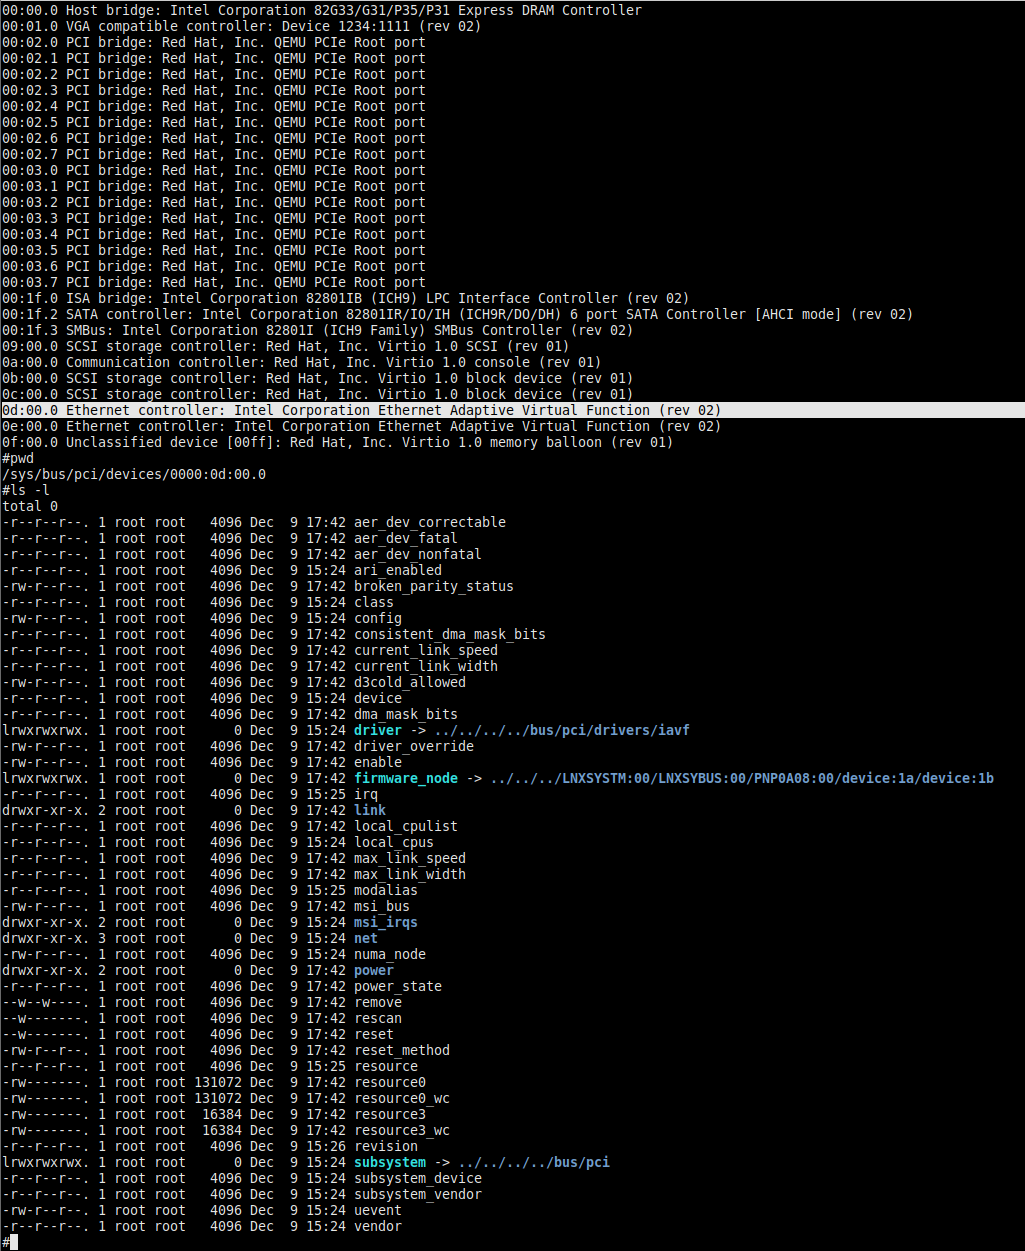1025x1251 pixels.
Task: Select the driver_override file name
Action: (x=414, y=746)
